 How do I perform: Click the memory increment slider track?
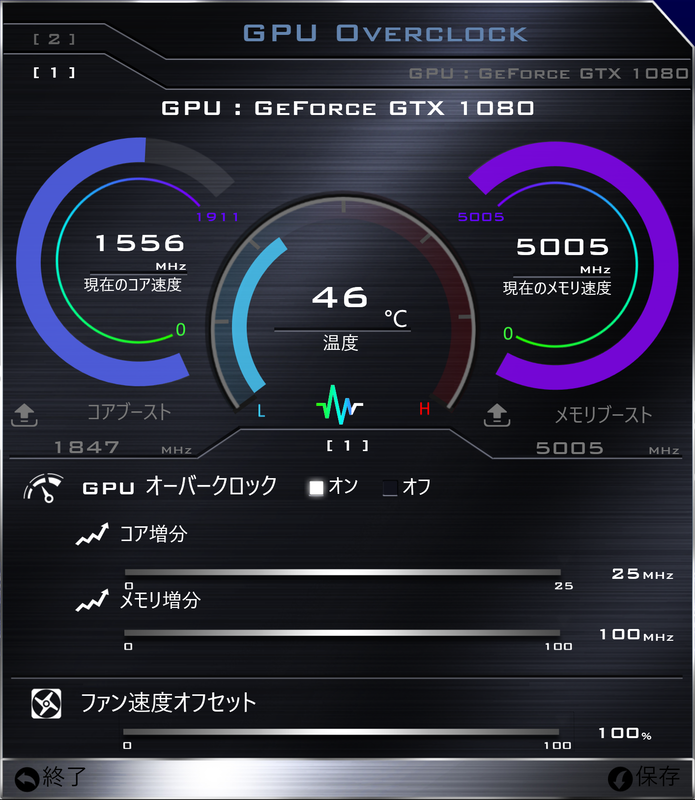tap(342, 633)
